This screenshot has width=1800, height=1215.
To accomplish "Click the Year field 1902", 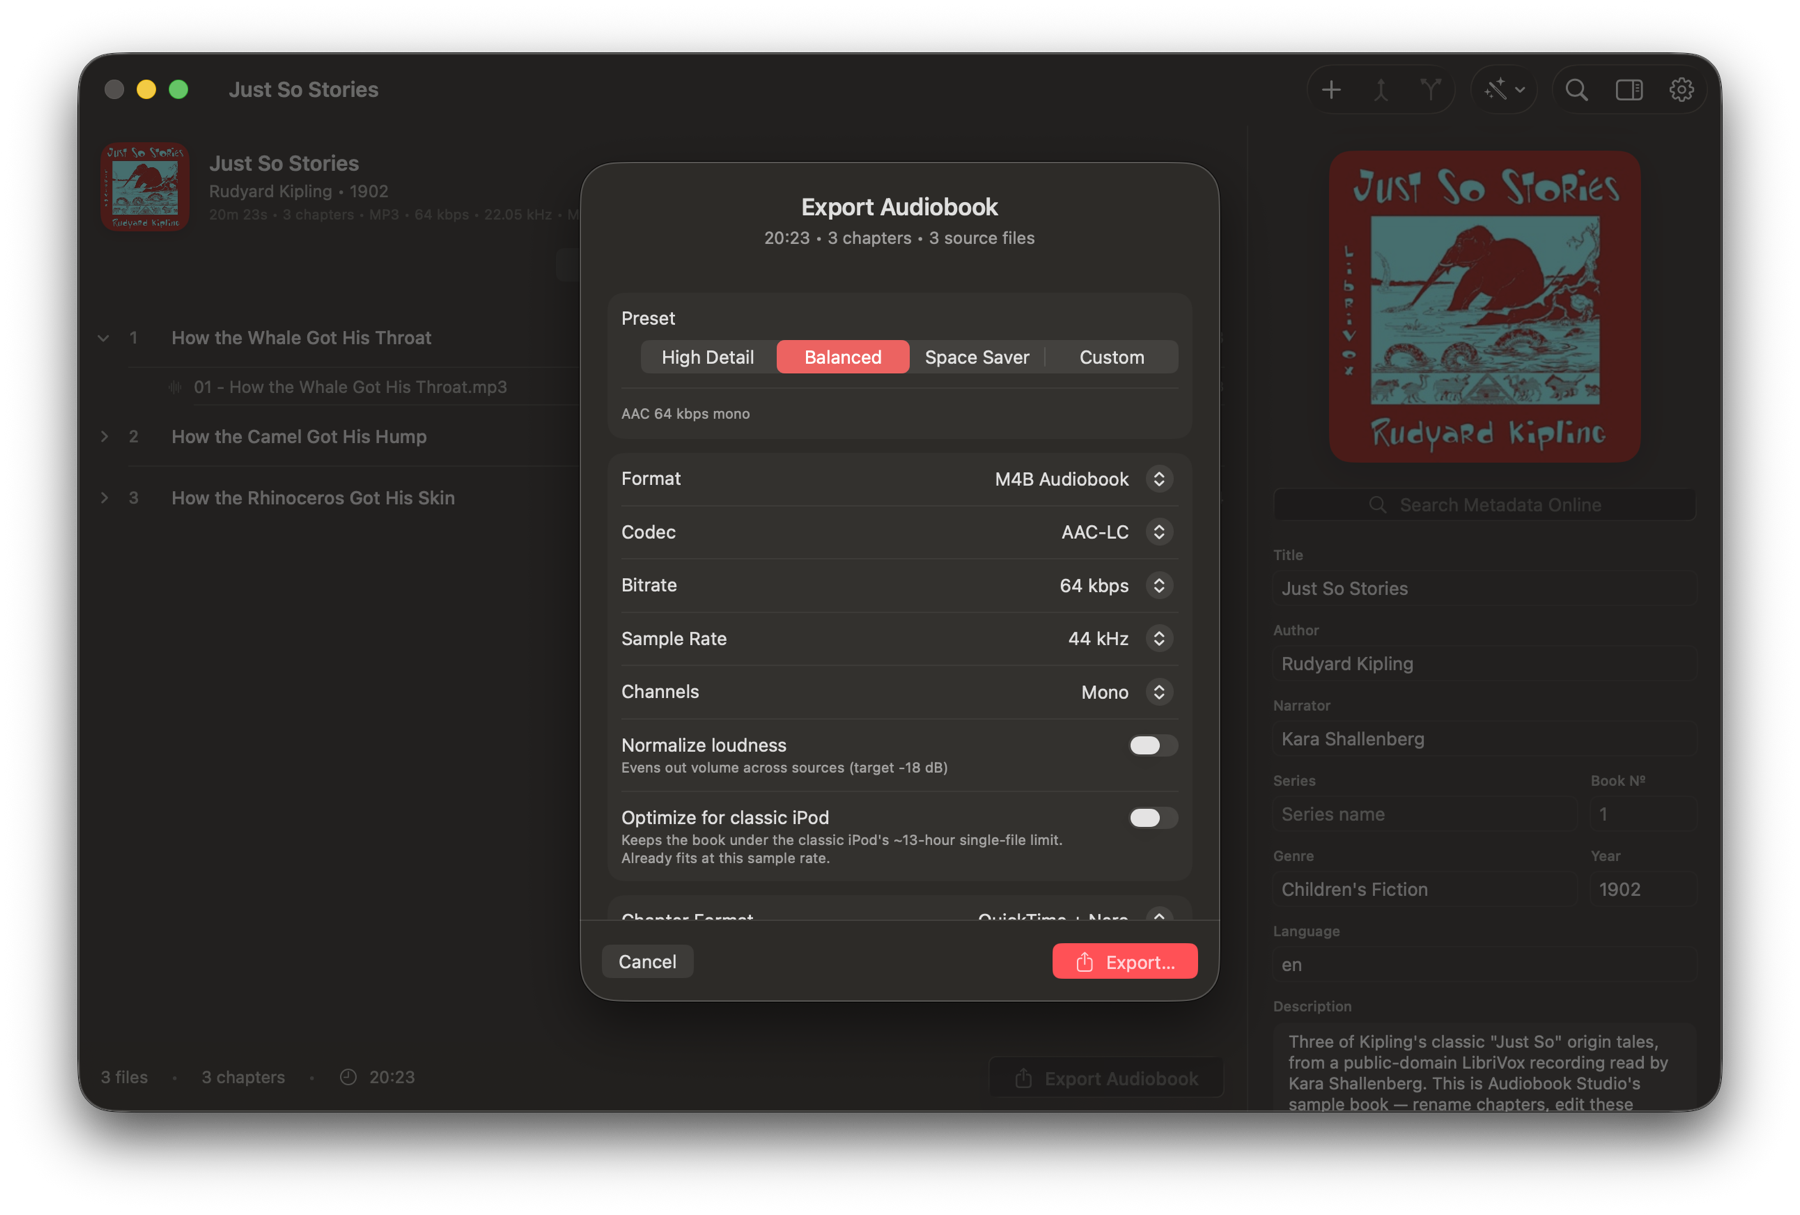I will 1643,889.
